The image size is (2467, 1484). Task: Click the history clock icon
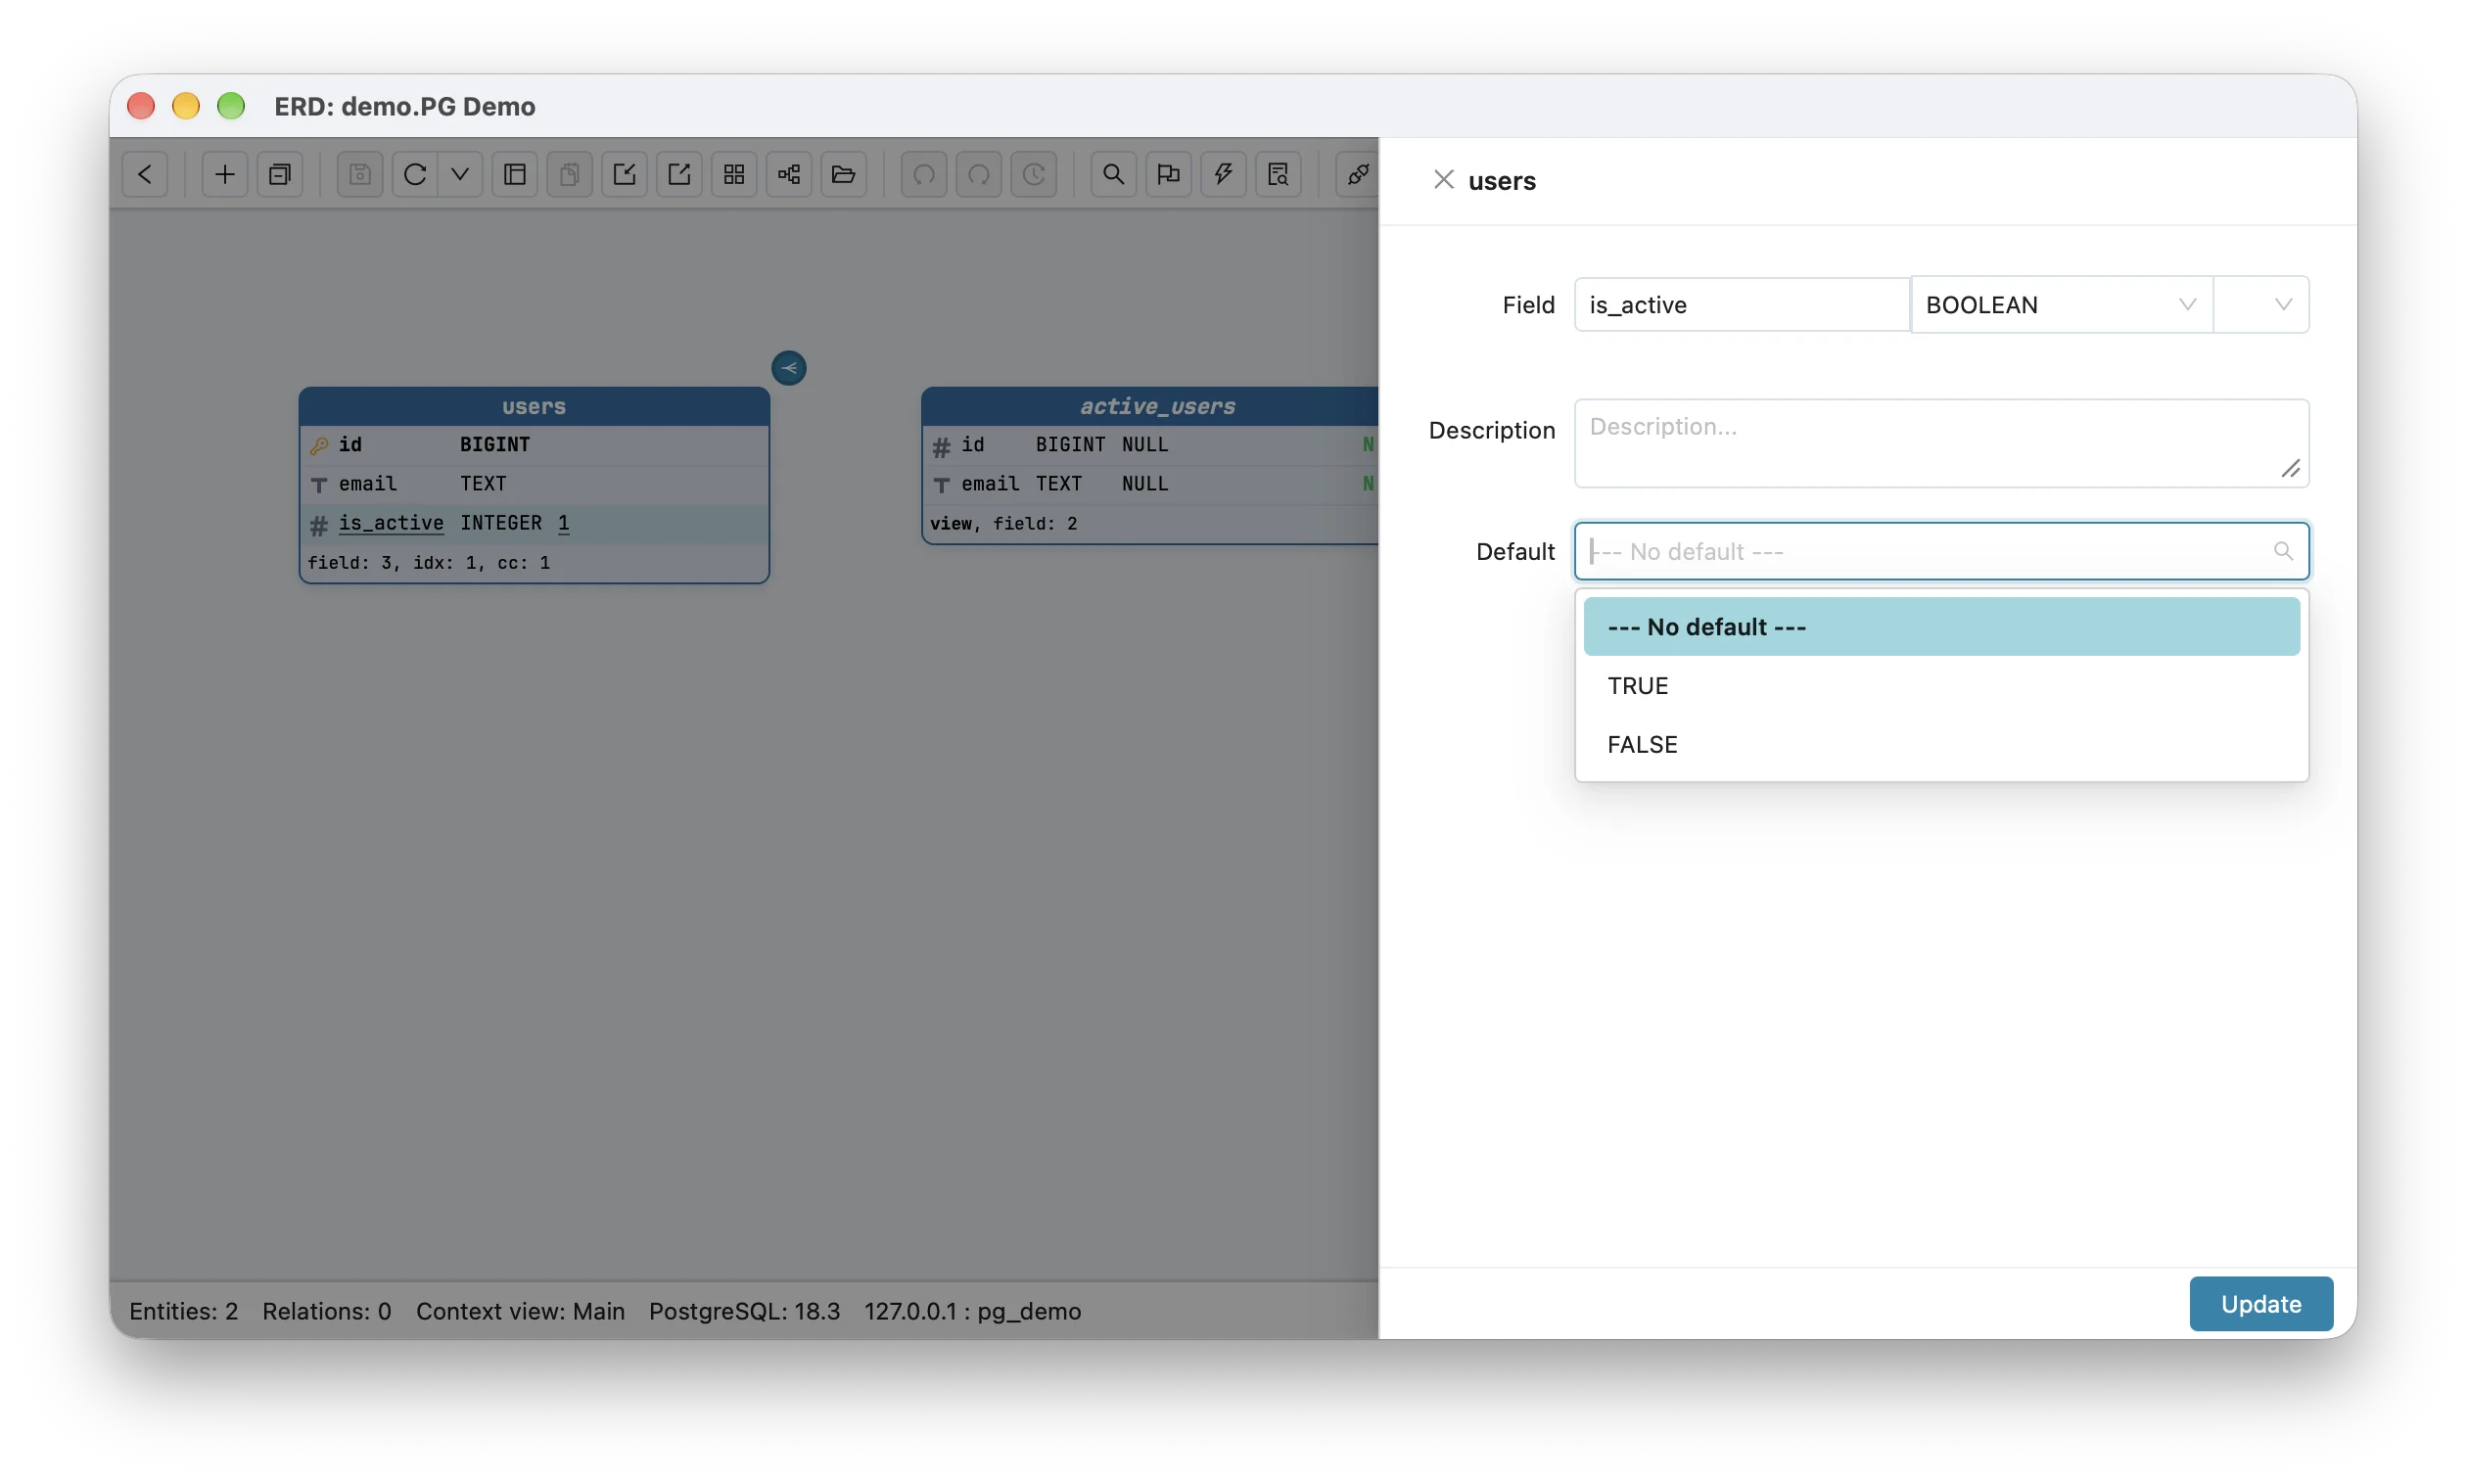click(x=1034, y=174)
